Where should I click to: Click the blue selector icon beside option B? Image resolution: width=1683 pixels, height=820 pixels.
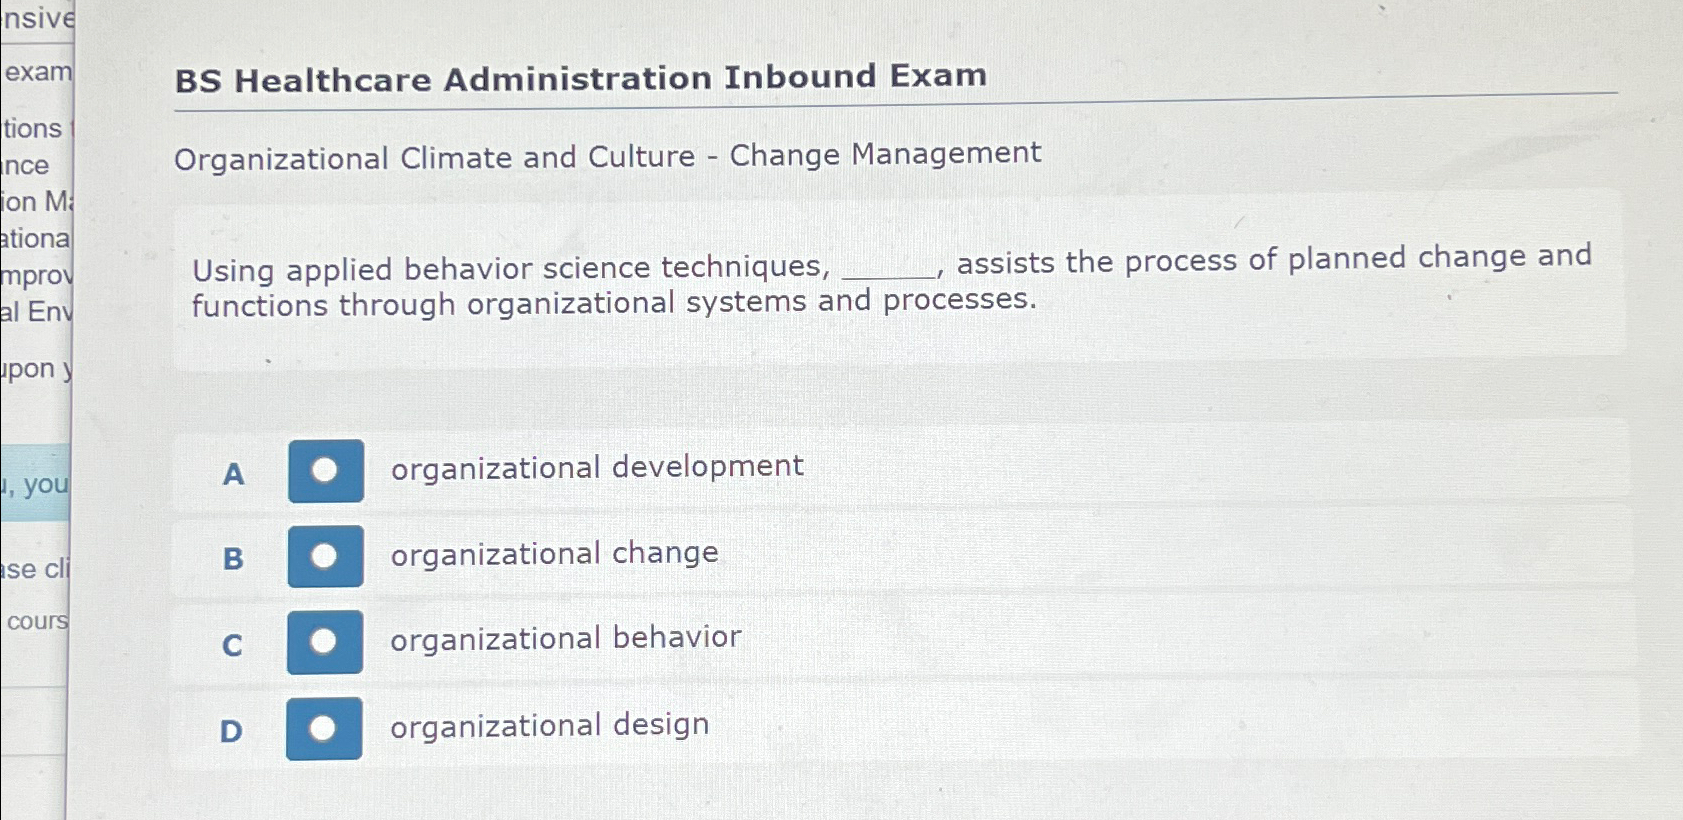(x=324, y=558)
